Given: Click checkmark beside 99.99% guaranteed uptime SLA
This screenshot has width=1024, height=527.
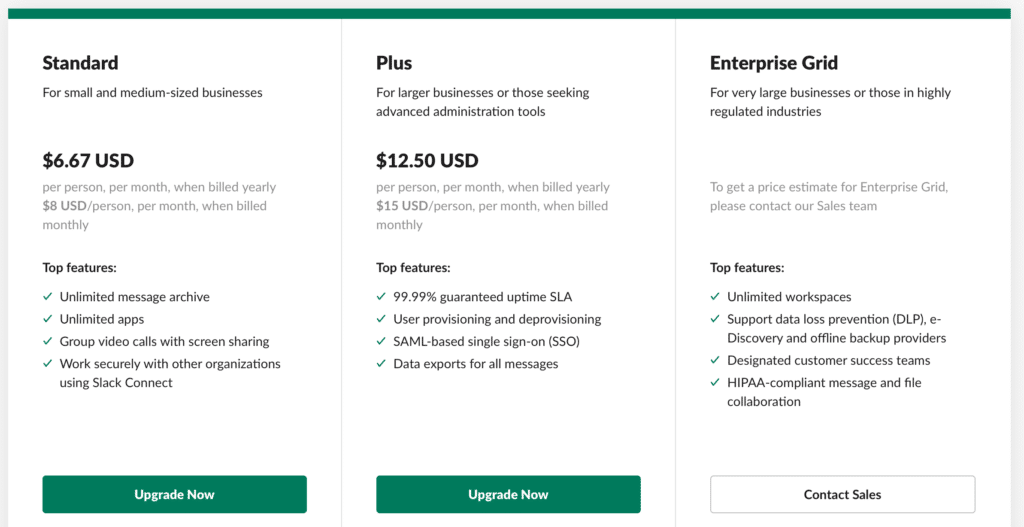Looking at the screenshot, I should pyautogui.click(x=381, y=296).
